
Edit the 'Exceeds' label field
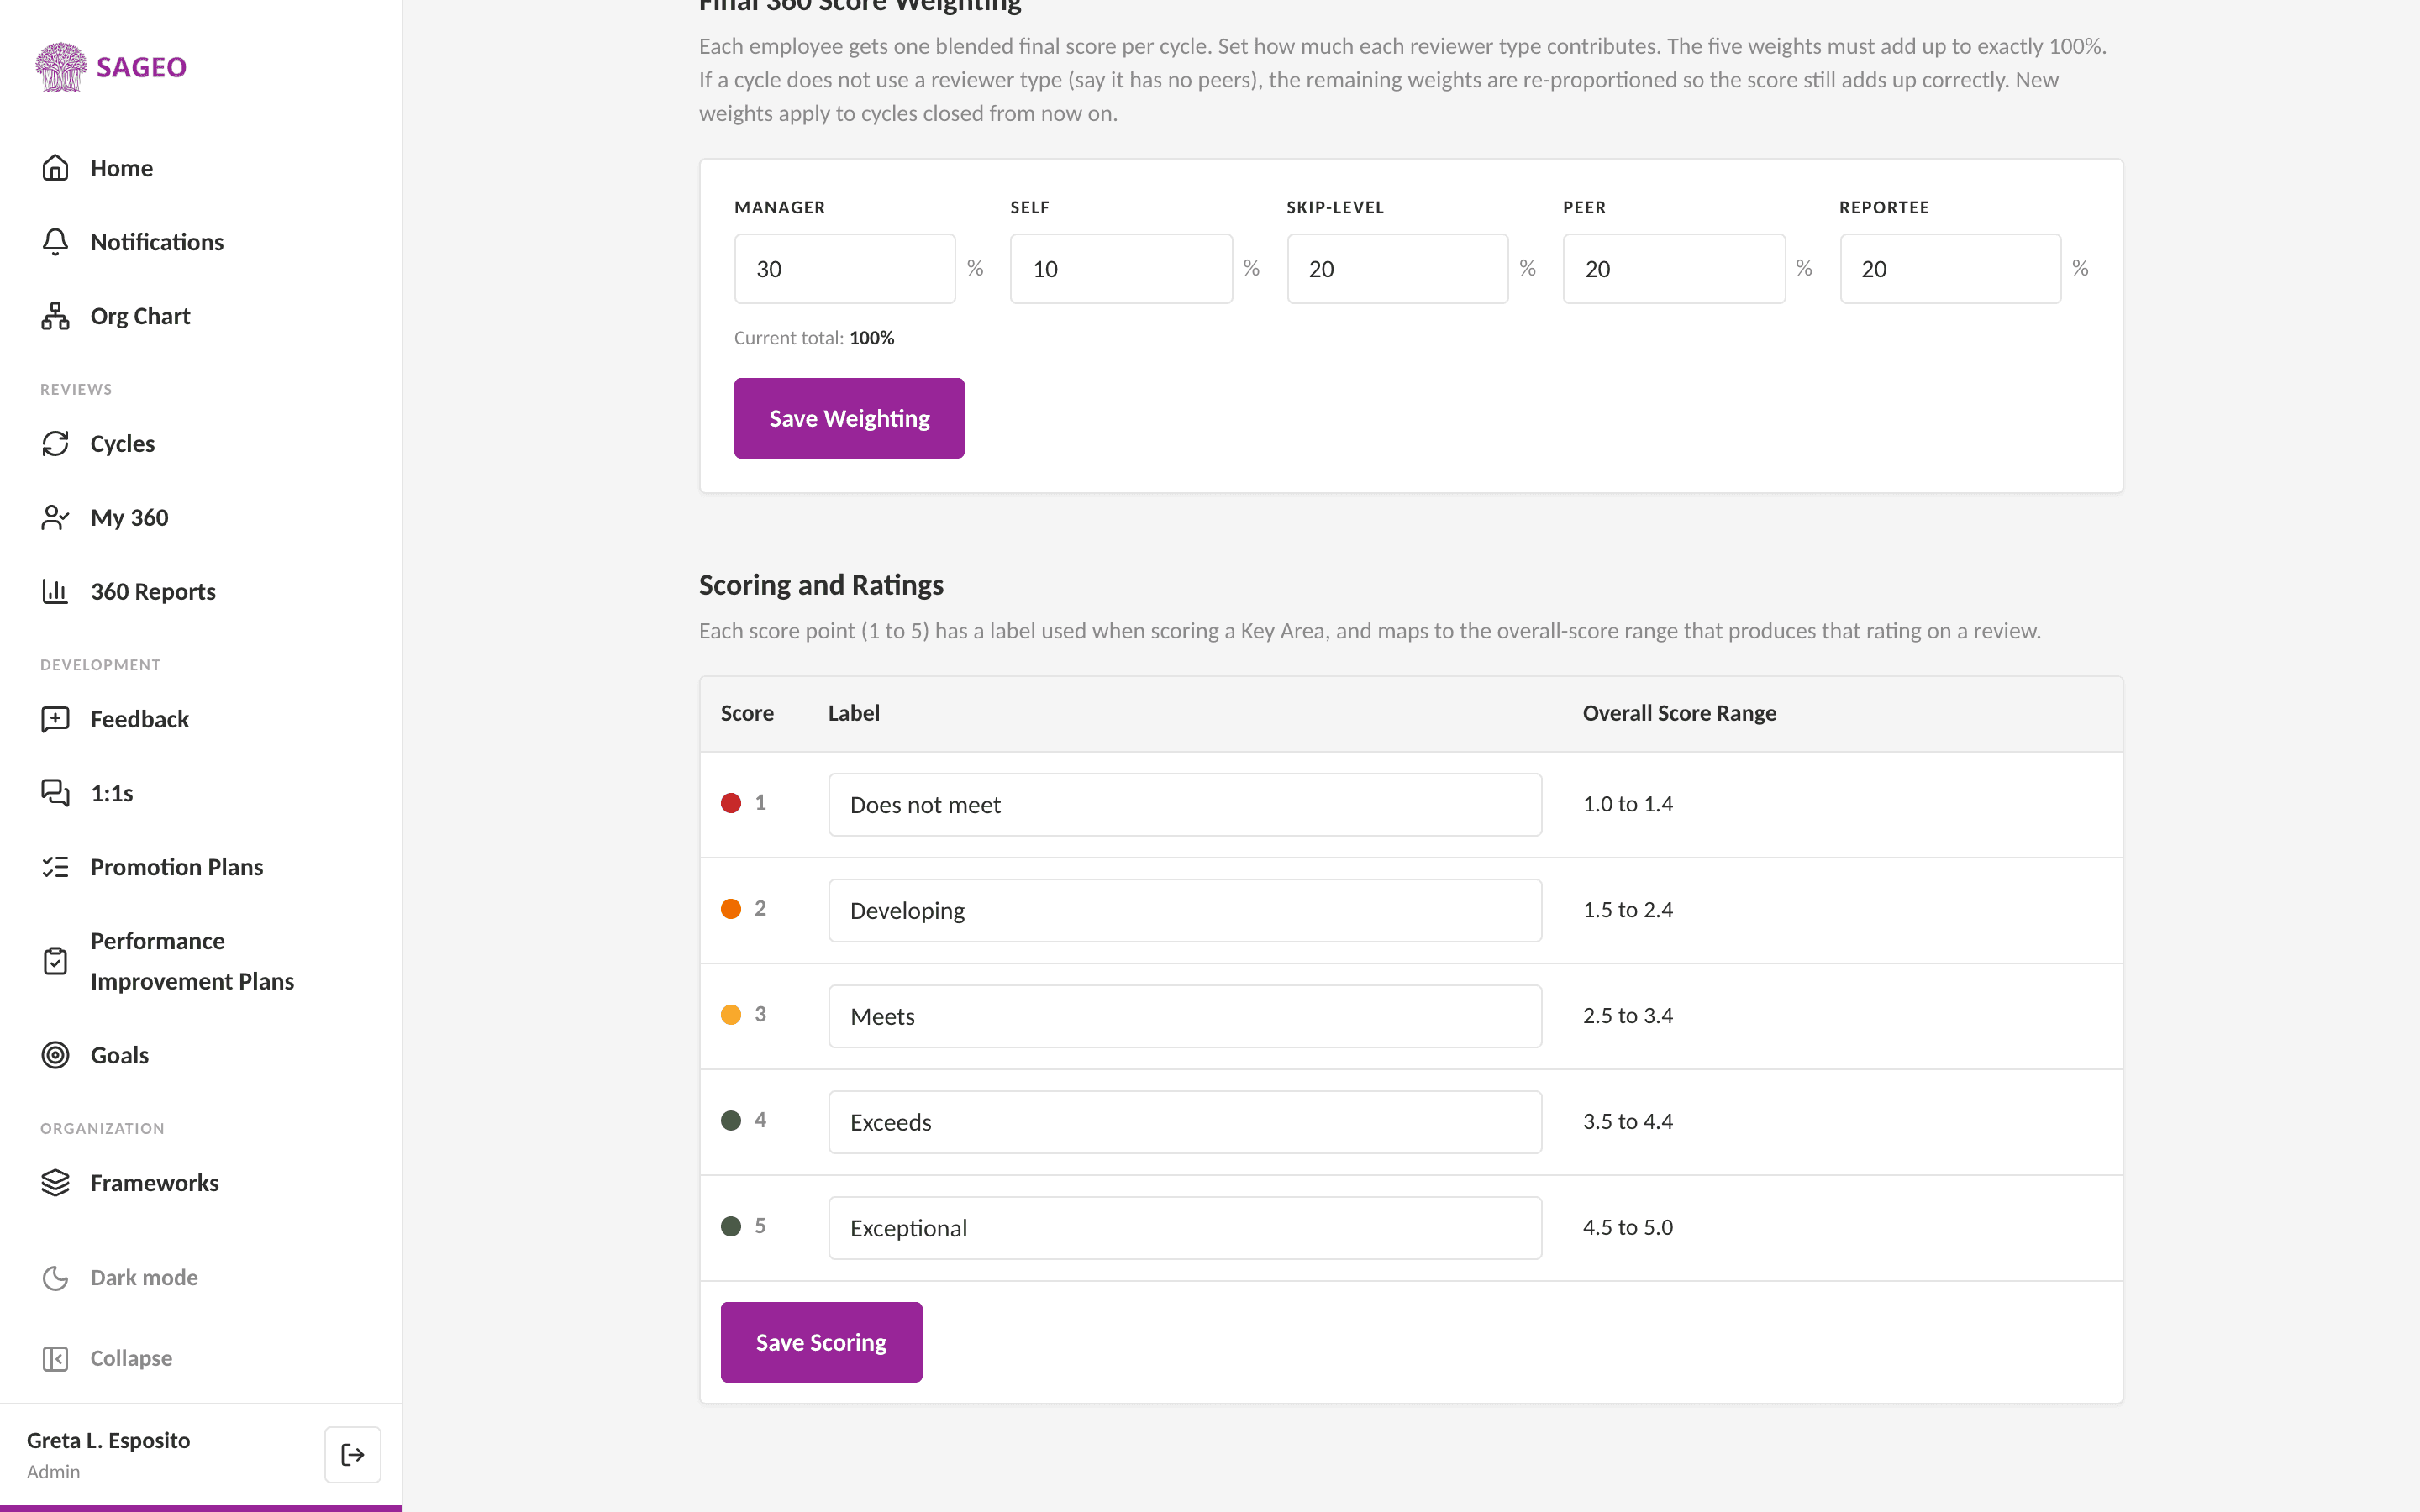1185,1122
